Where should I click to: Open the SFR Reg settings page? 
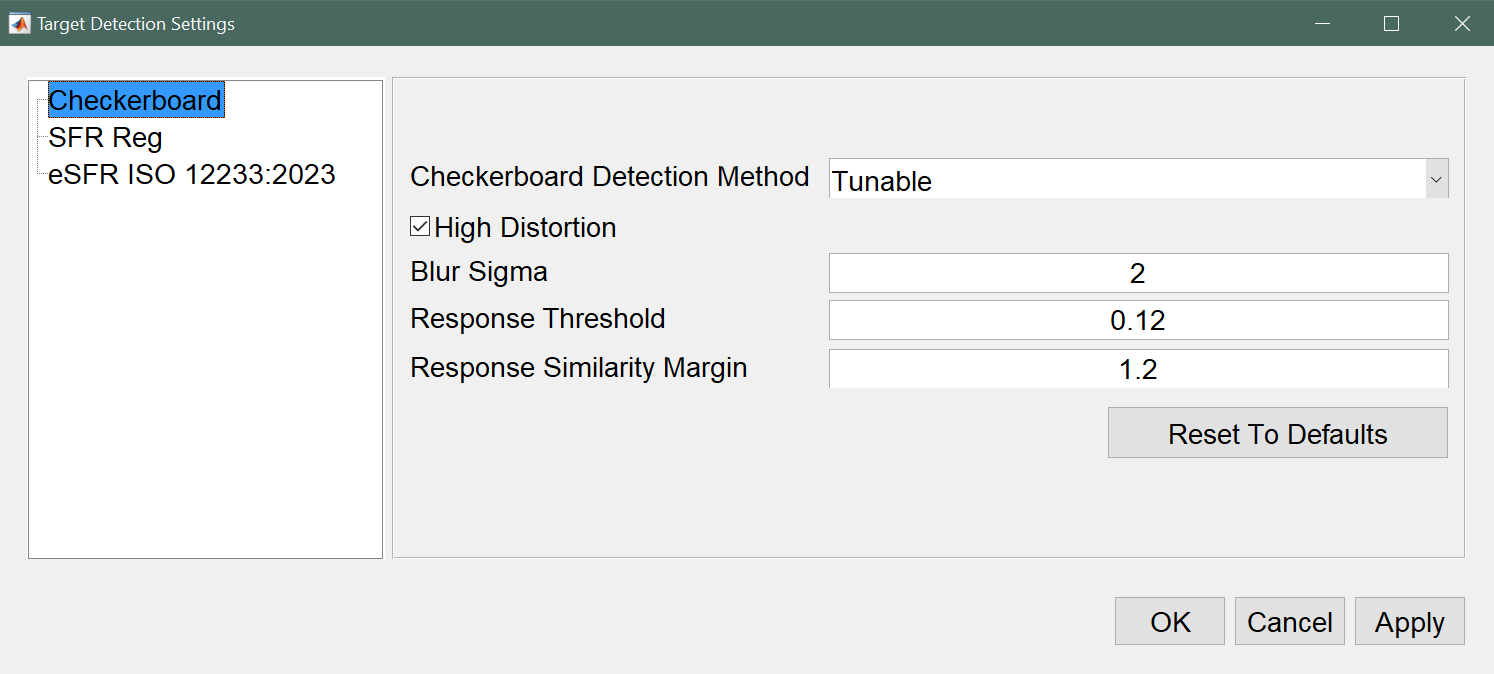point(105,137)
